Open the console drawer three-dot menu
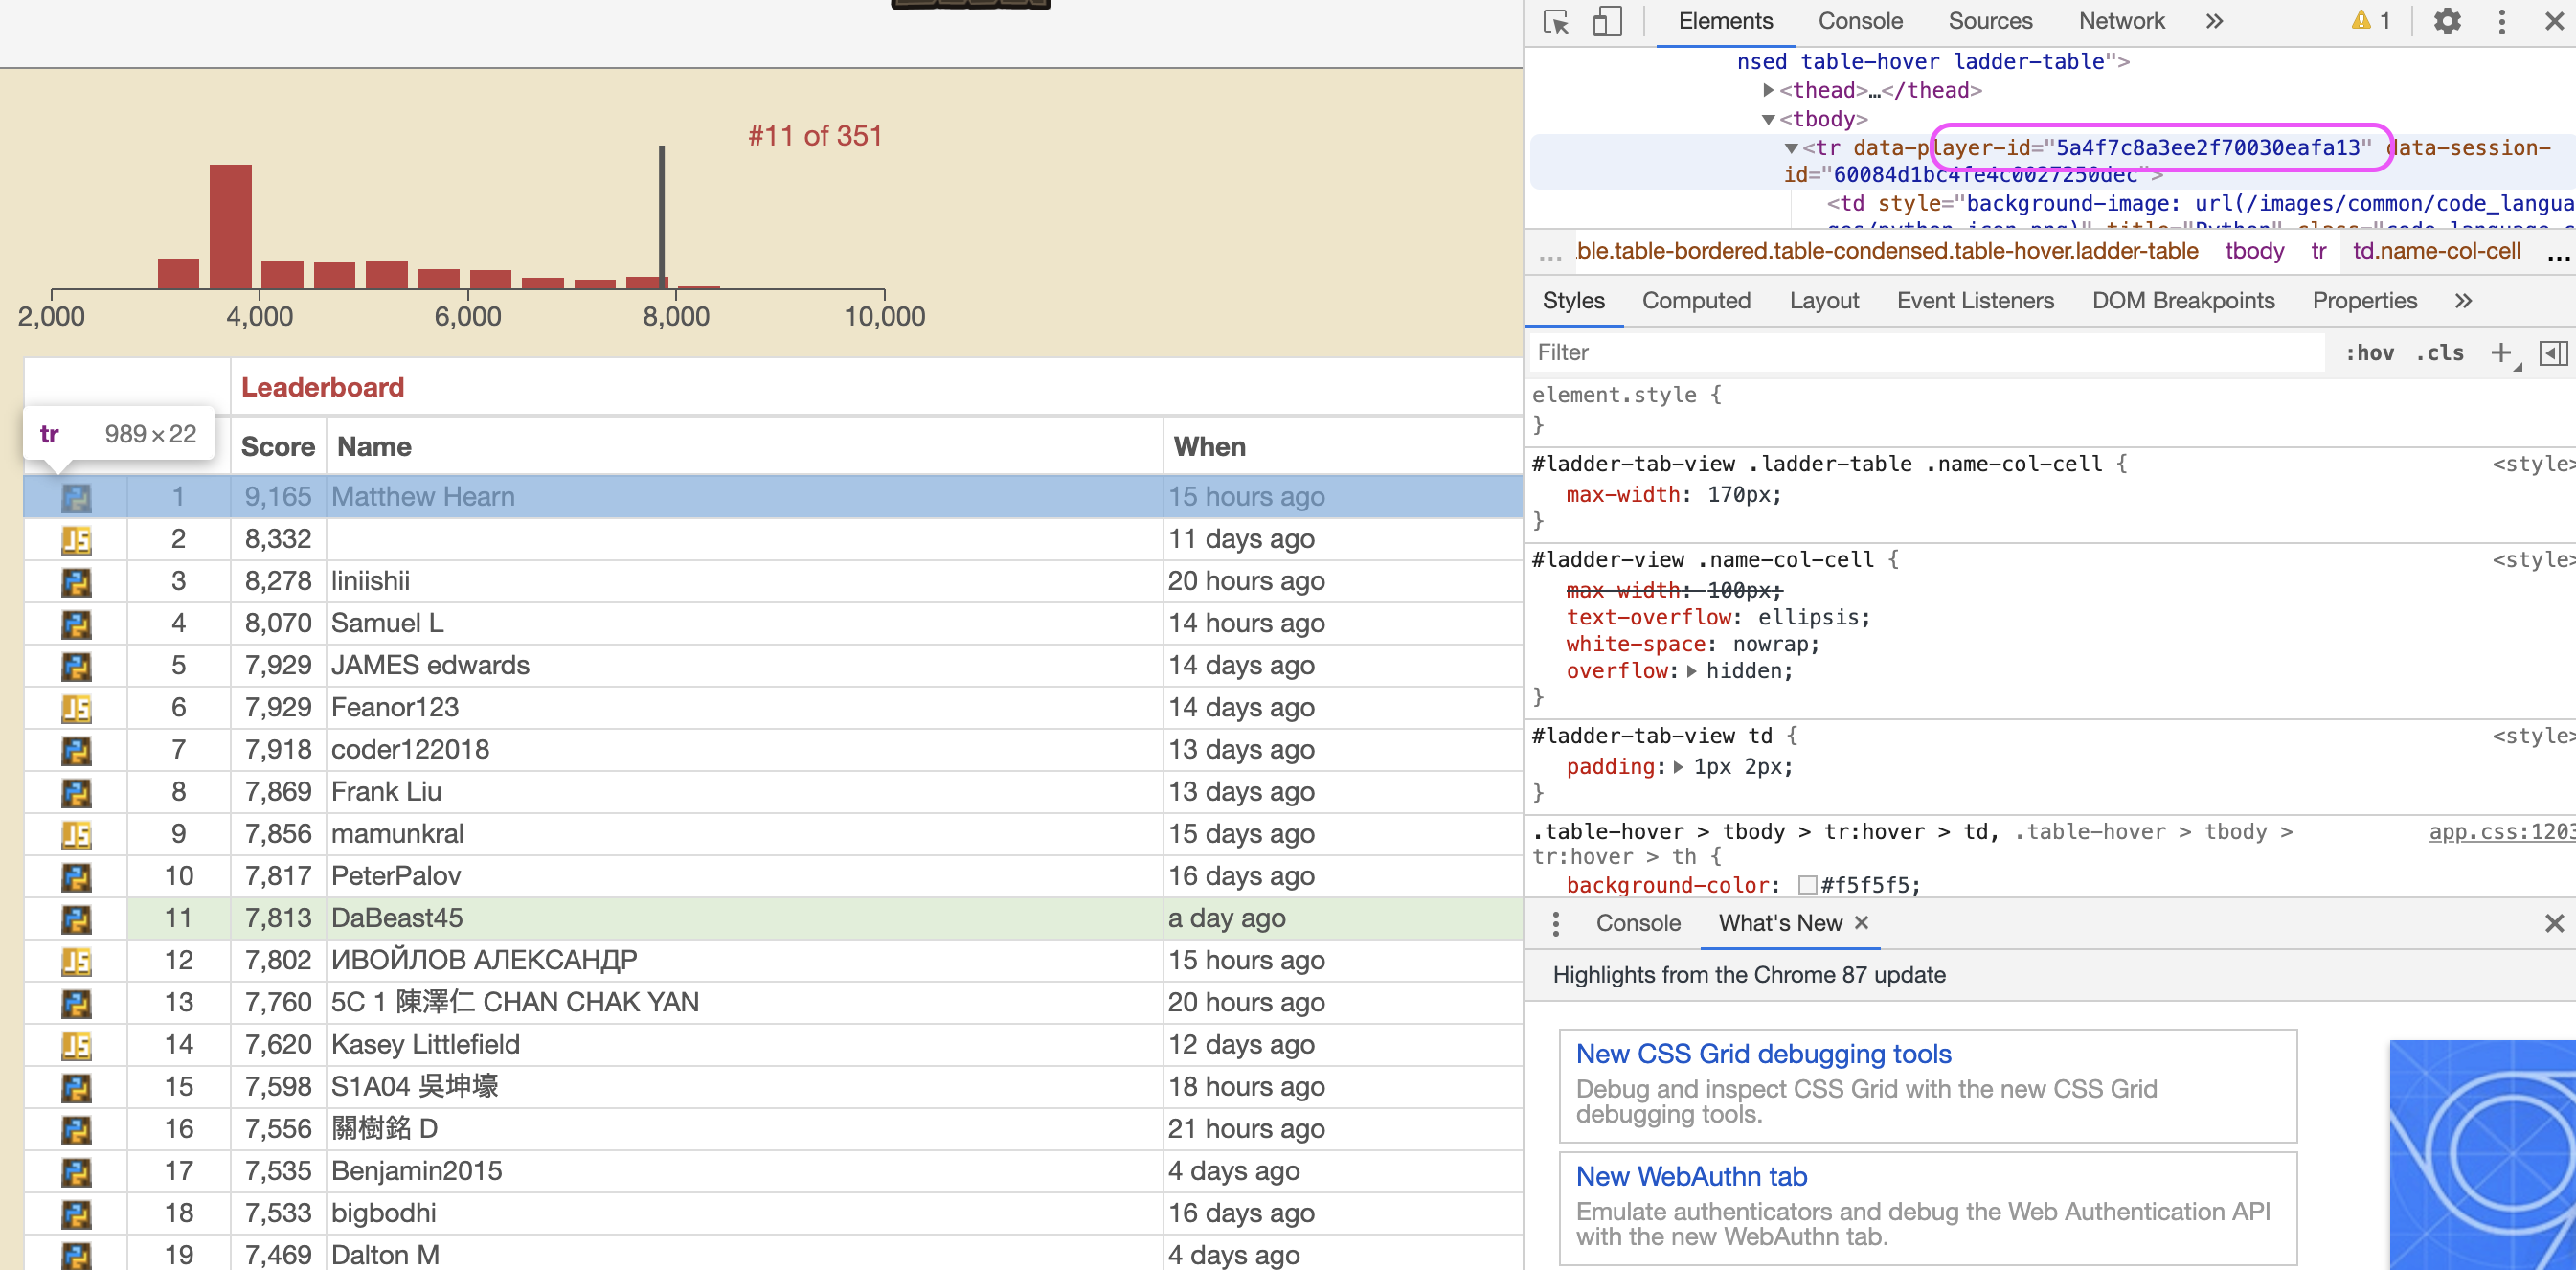Screen dimensions: 2576x1270 [1555, 923]
